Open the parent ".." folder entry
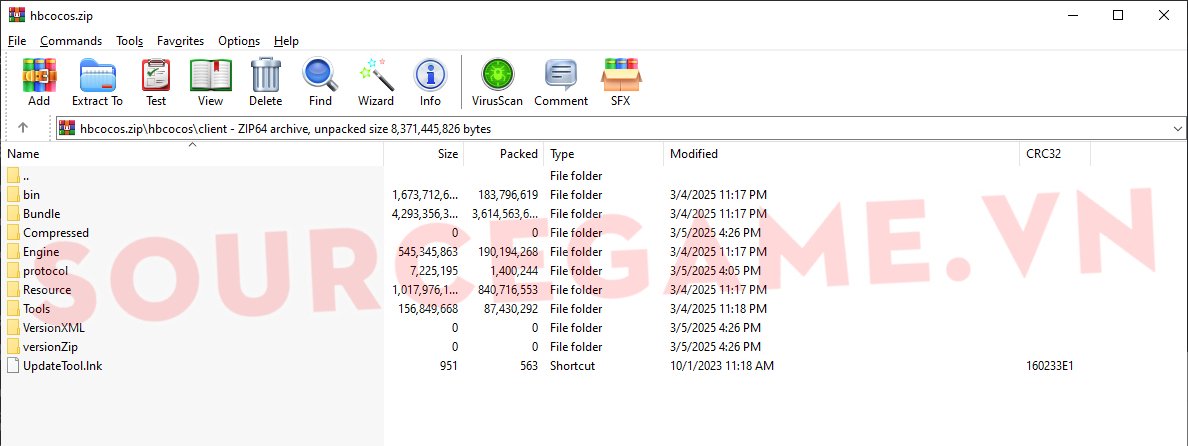The image size is (1188, 446). (26, 176)
